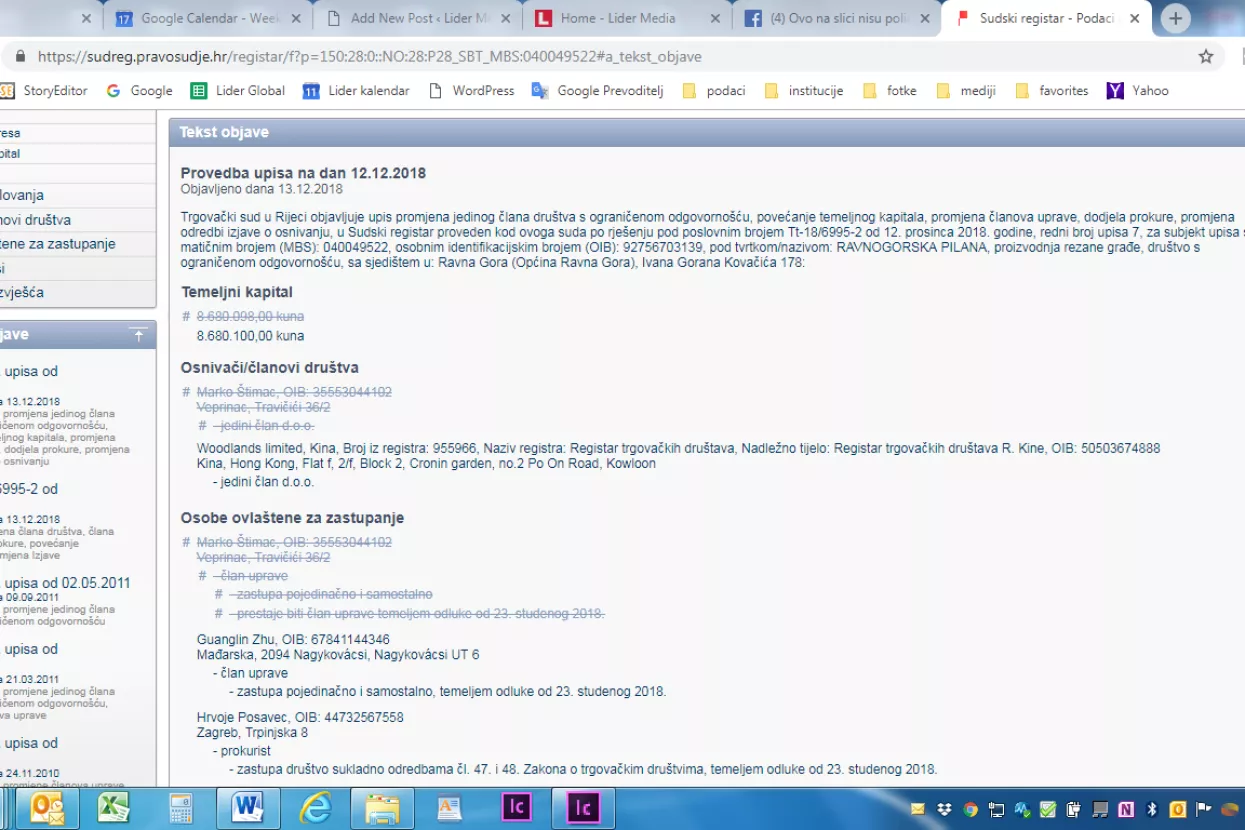This screenshot has width=1245, height=830.
Task: Collapse the objave panel with the arrow control
Action: pos(138,335)
